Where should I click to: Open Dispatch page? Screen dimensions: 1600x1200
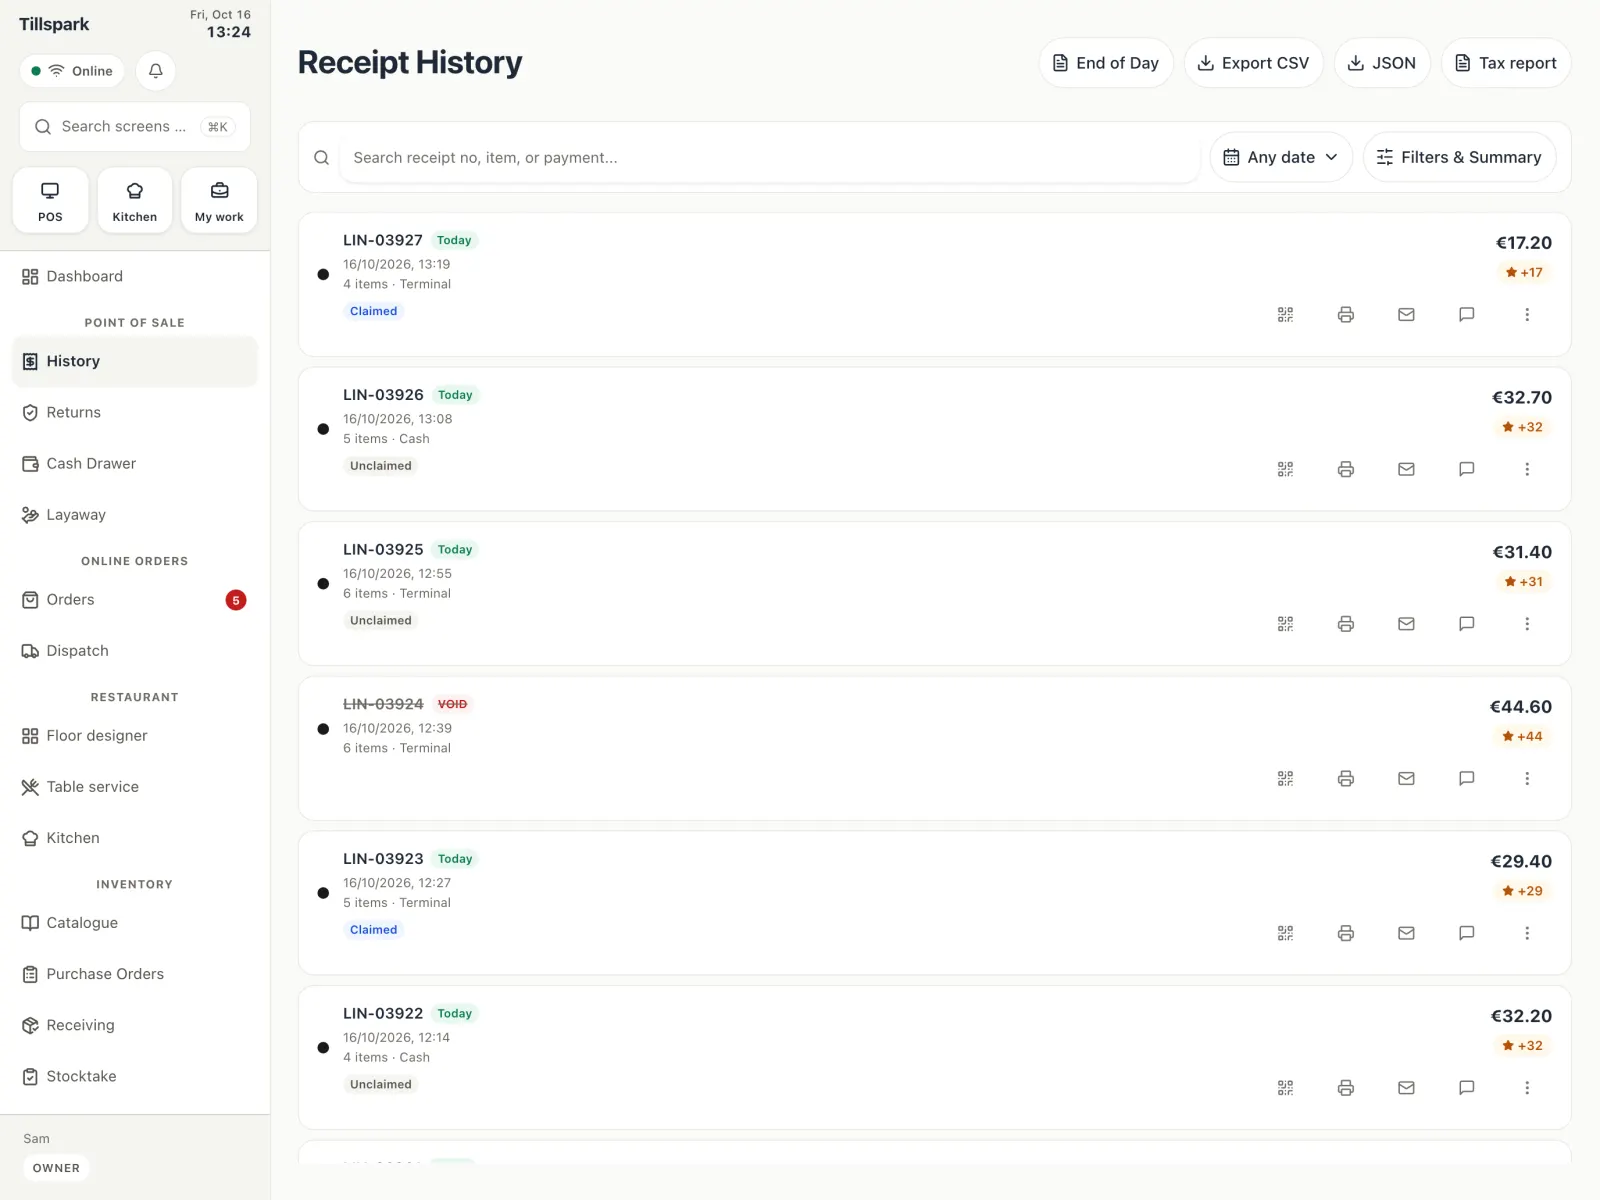(135, 651)
